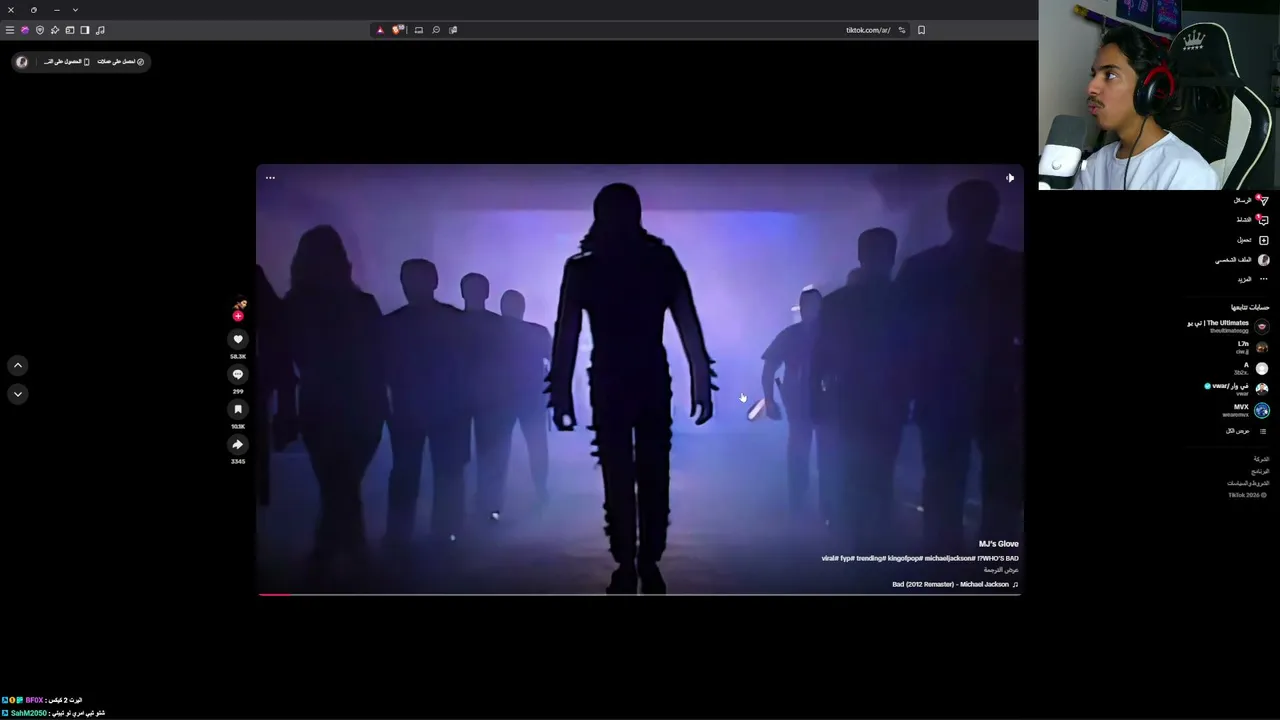This screenshot has width=1280, height=720.
Task: Click the Brave shields lion icon in the address bar
Action: tap(397, 30)
